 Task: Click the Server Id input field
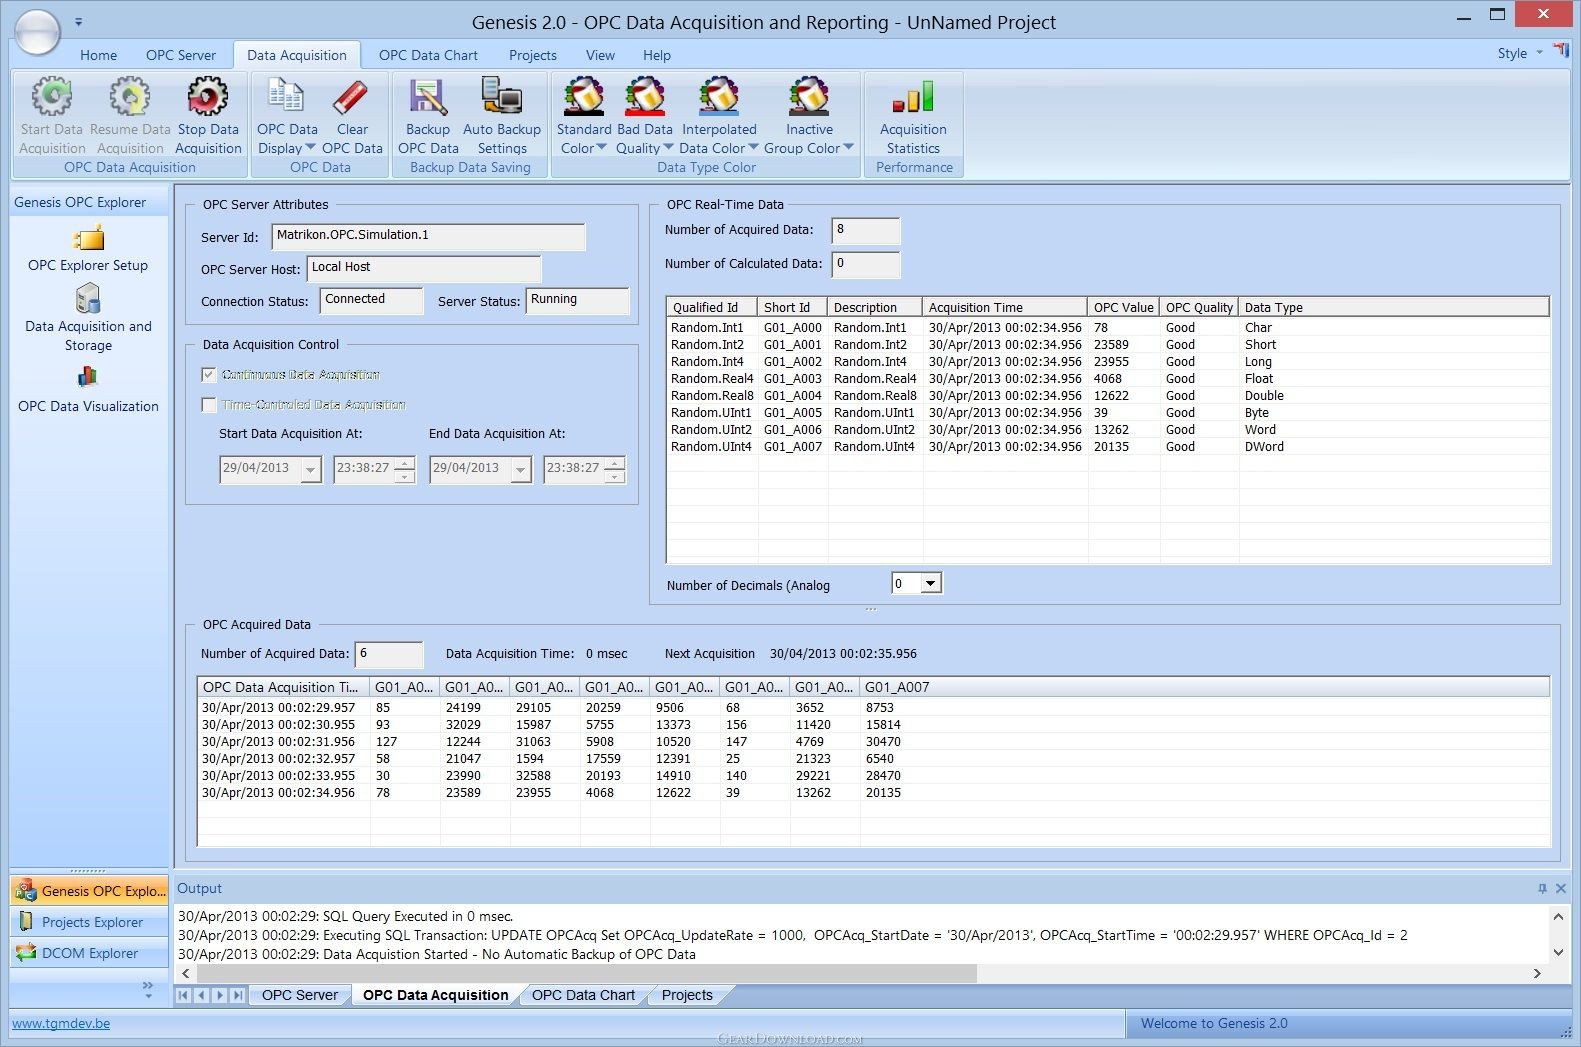pos(428,237)
